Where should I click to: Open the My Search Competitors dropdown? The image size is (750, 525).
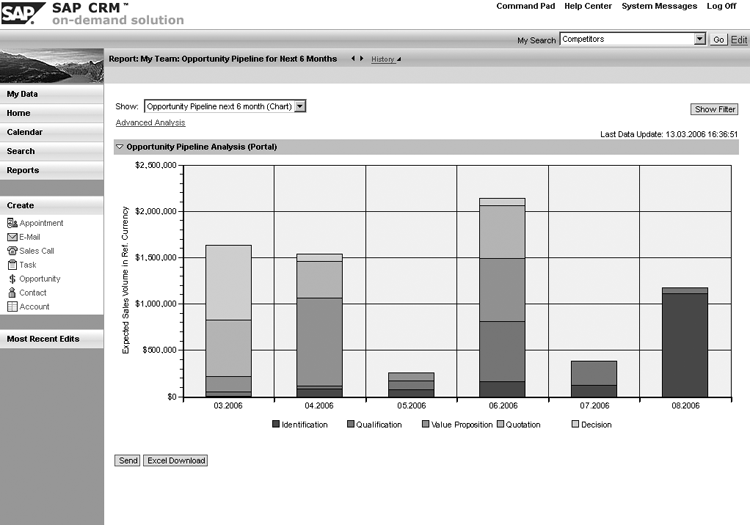700,39
